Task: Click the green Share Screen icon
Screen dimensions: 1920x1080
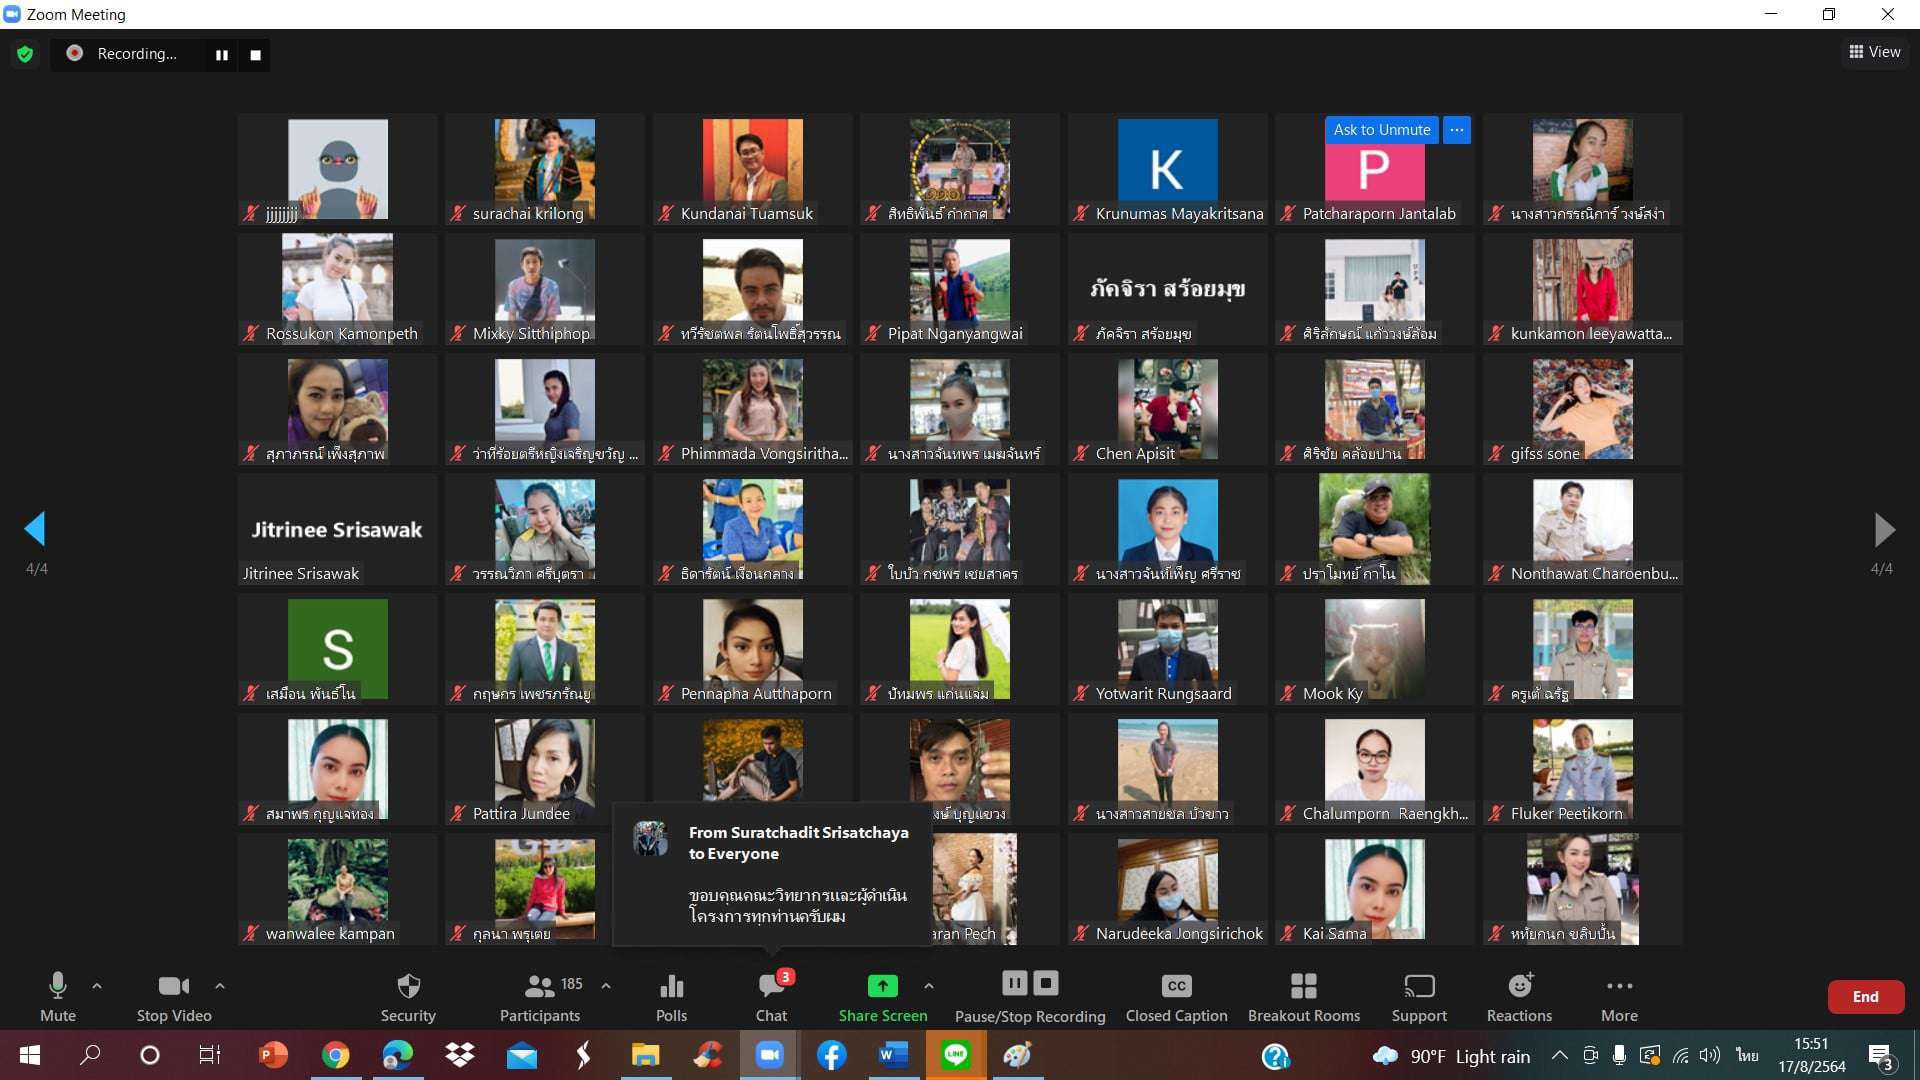Action: coord(882,987)
